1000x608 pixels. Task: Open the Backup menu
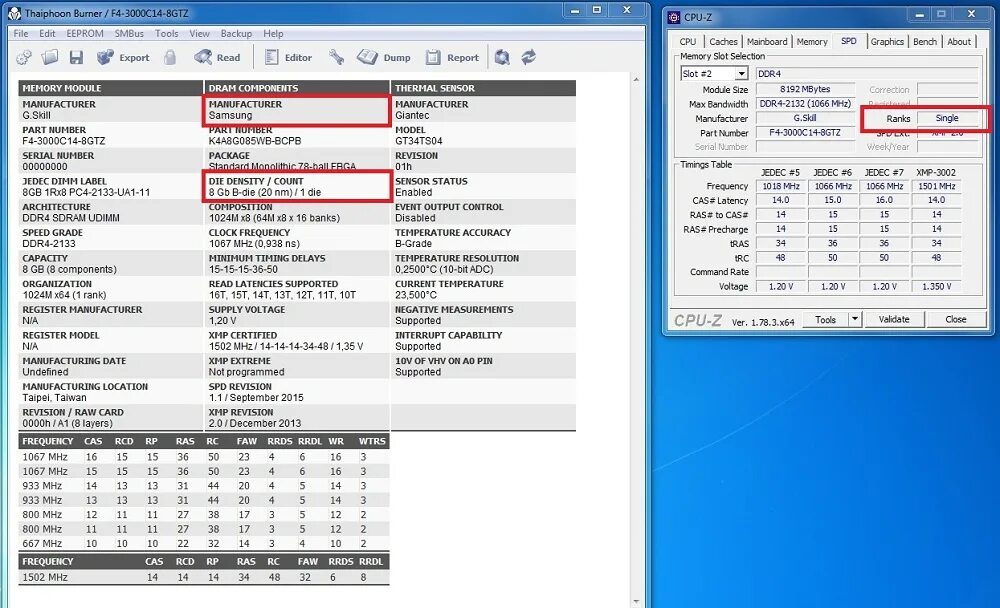click(x=236, y=33)
